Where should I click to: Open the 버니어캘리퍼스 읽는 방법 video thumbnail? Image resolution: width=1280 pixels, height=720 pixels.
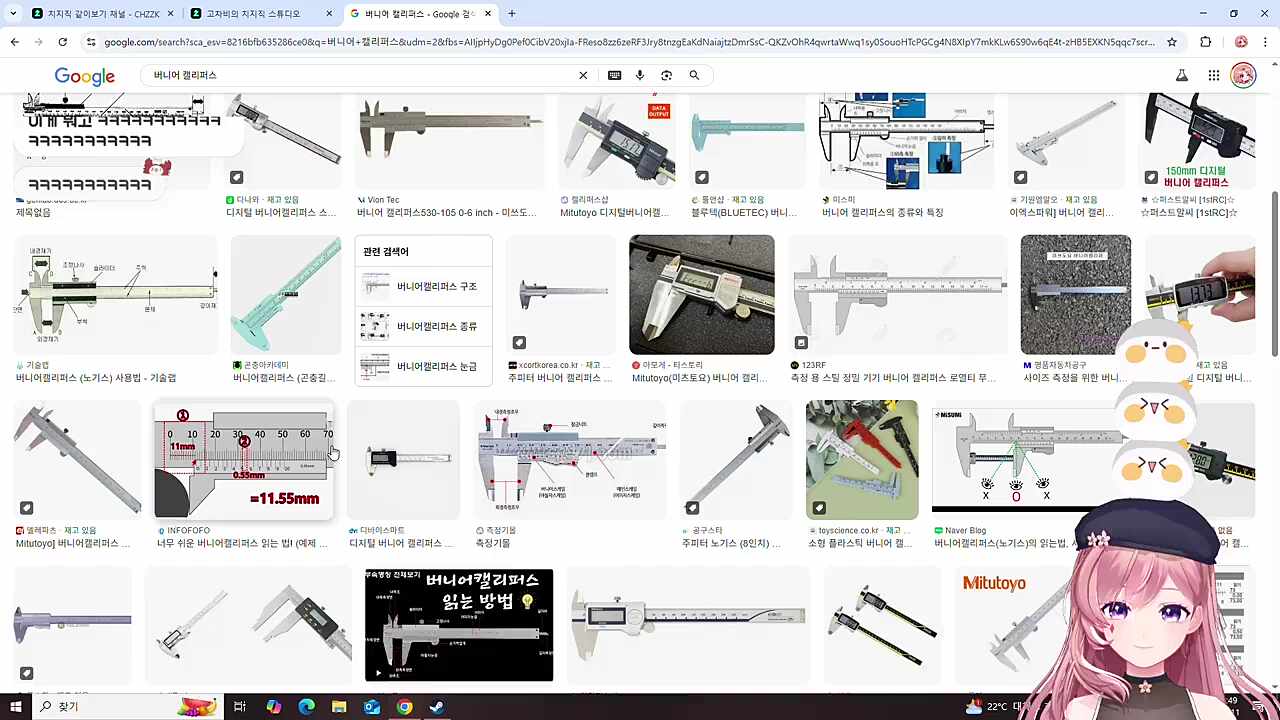point(459,625)
